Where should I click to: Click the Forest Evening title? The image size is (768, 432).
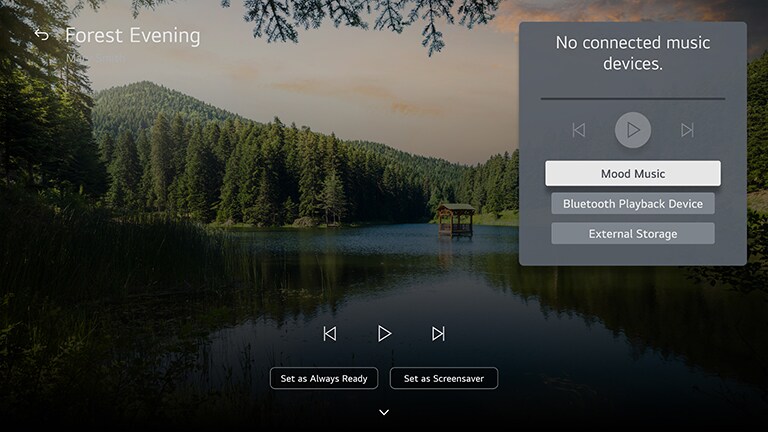[133, 36]
